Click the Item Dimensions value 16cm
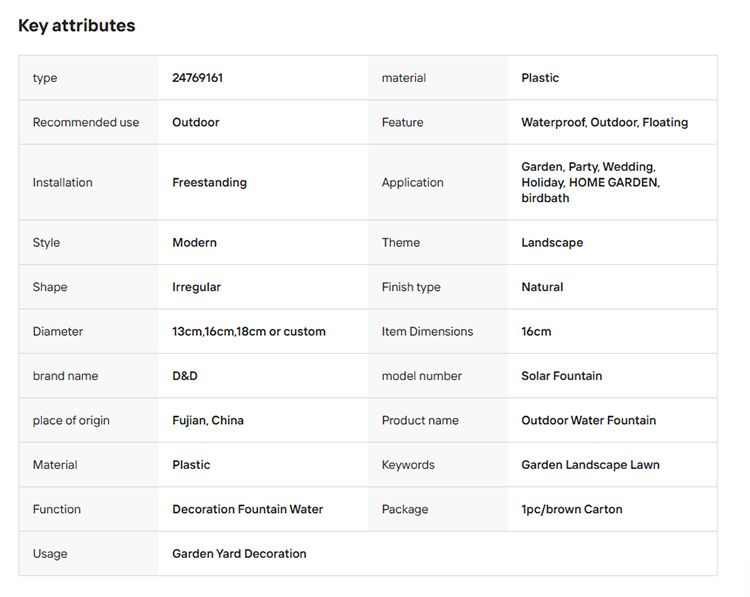The width and height of the screenshot is (750, 597). (536, 331)
